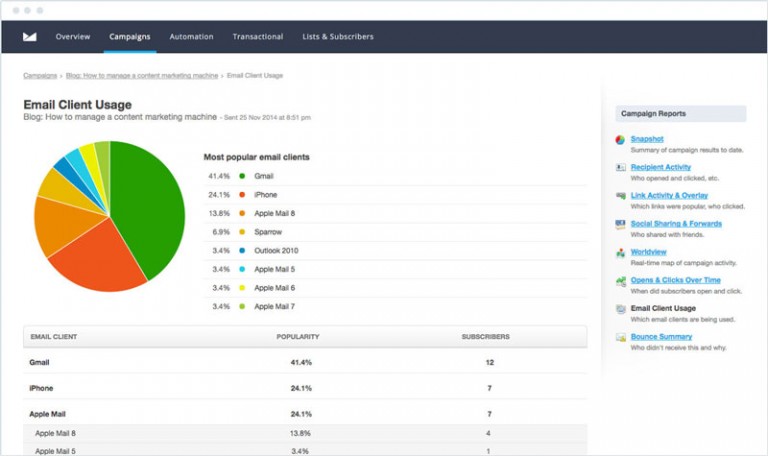Click Gmail's subscriber count 12
Image resolution: width=768 pixels, height=456 pixels.
pos(490,362)
